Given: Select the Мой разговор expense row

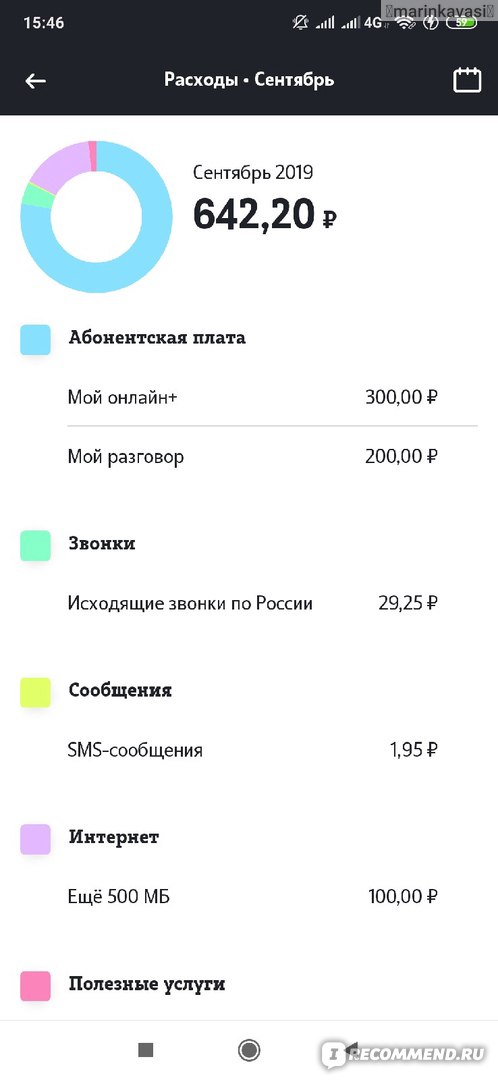Looking at the screenshot, I should [x=272, y=457].
